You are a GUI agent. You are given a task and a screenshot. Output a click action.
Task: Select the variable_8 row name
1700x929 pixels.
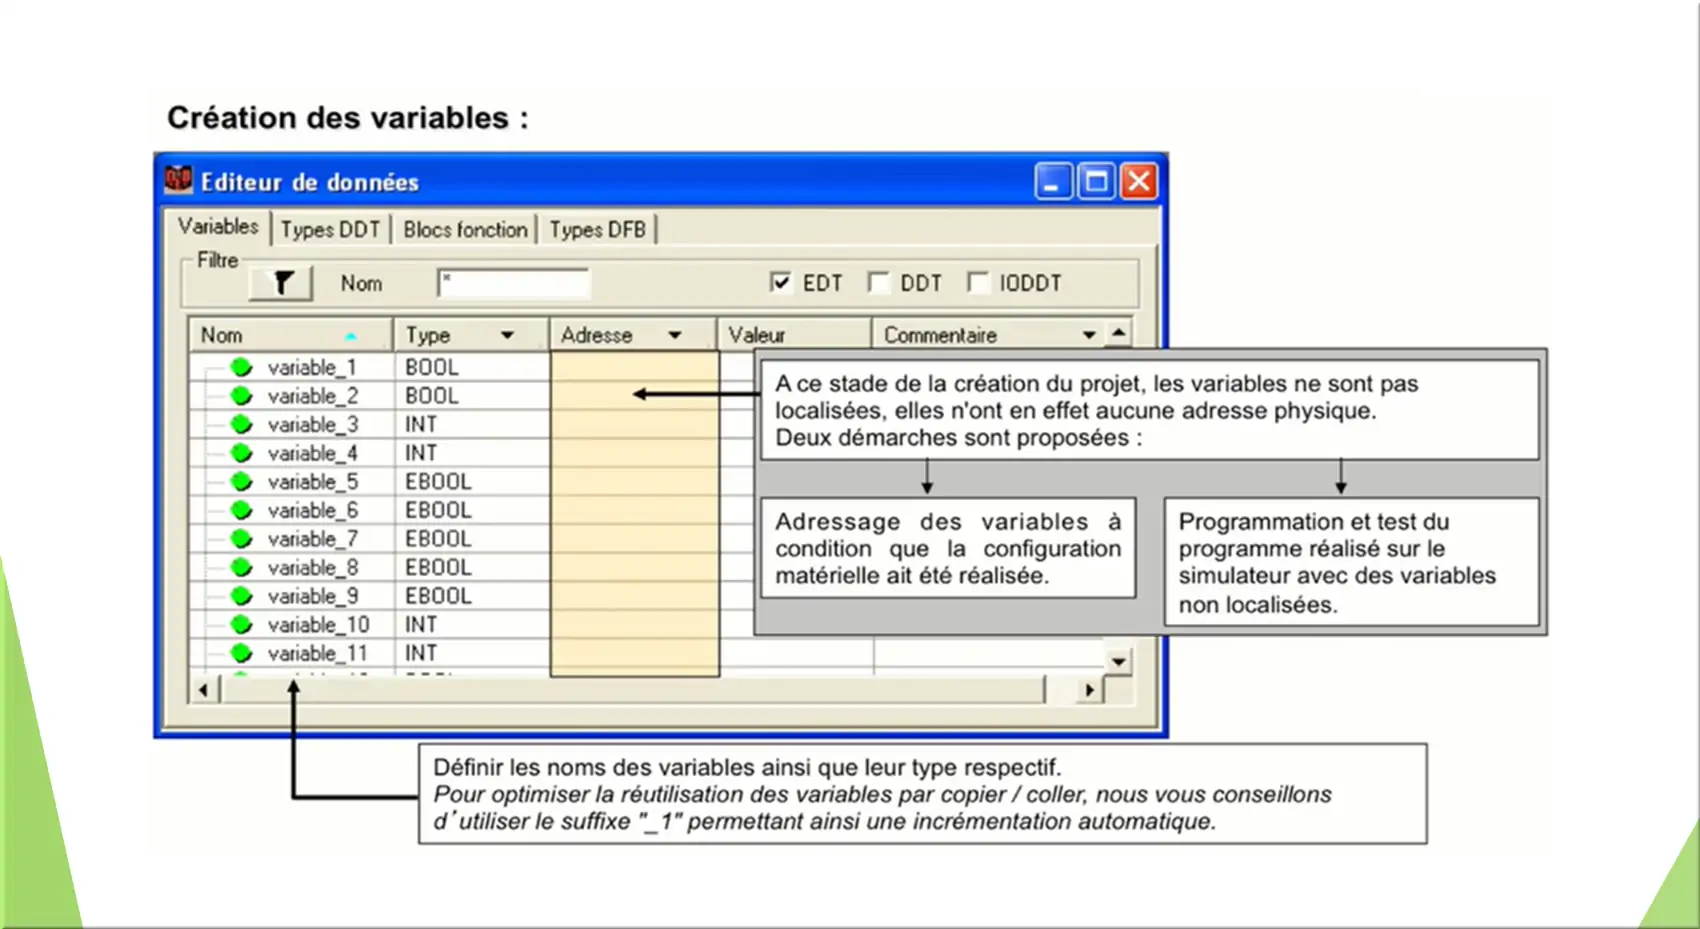tap(312, 567)
